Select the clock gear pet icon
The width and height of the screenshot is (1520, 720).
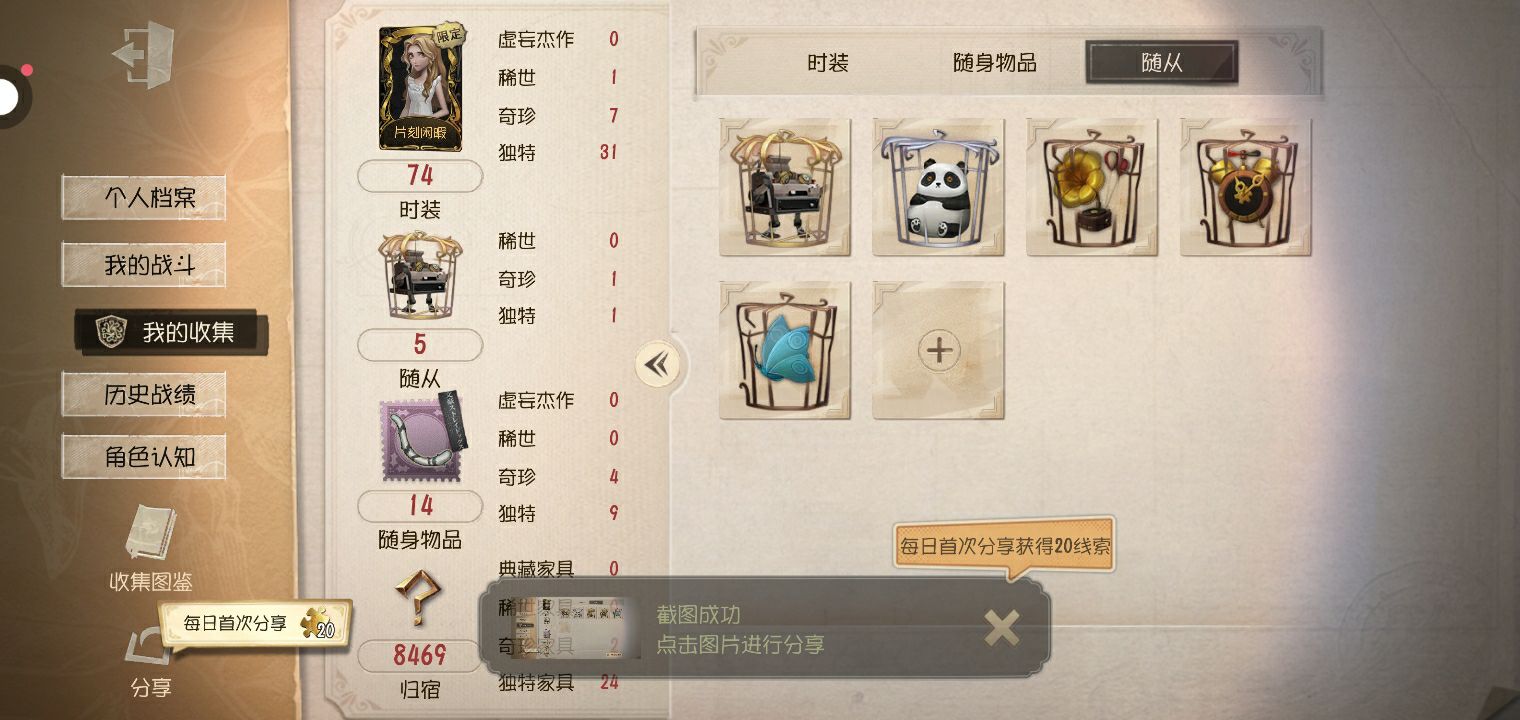click(1245, 187)
